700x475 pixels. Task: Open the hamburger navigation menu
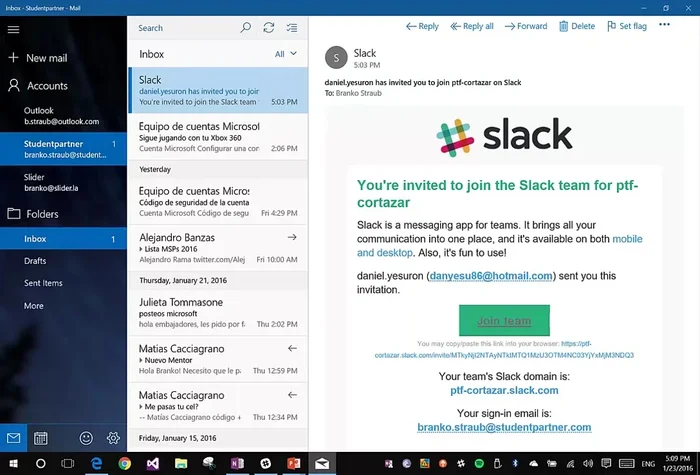pos(13,29)
